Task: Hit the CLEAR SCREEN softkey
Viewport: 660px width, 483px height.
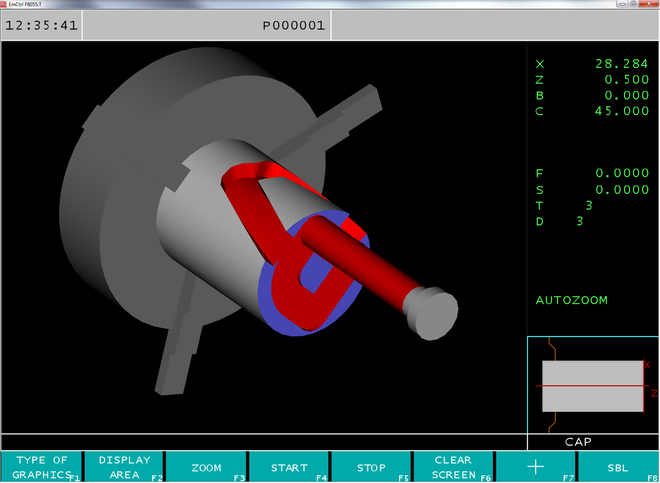Action: pos(453,467)
